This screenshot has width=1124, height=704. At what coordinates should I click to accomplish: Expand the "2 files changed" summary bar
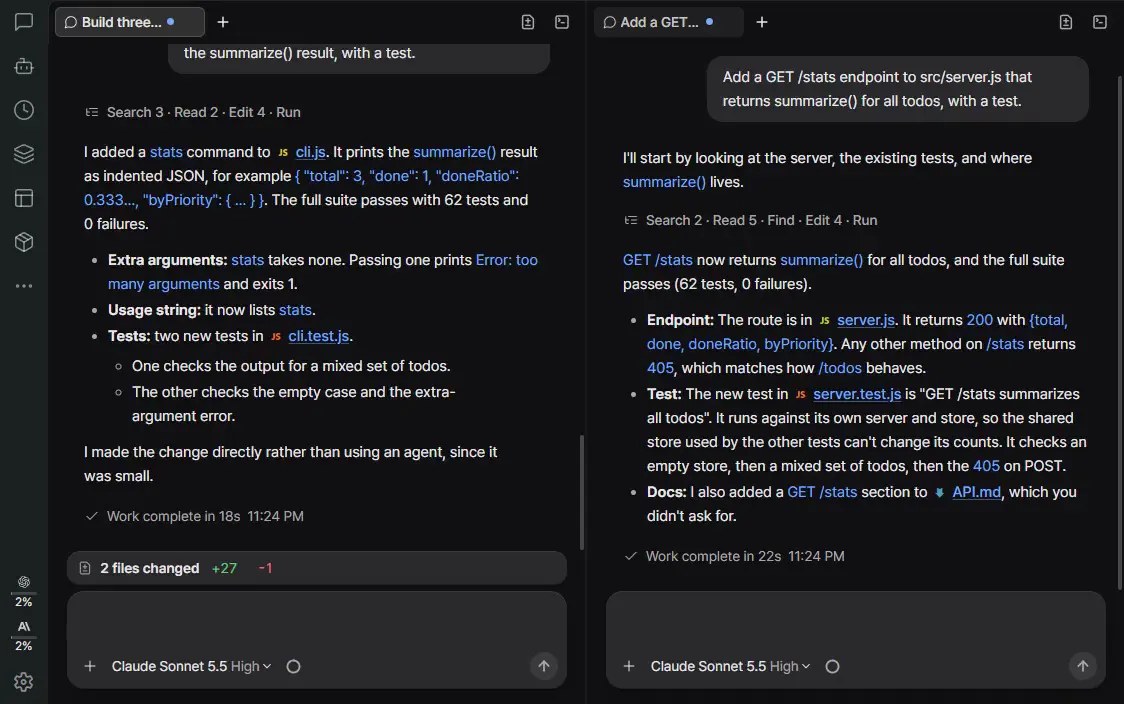[x=317, y=568]
